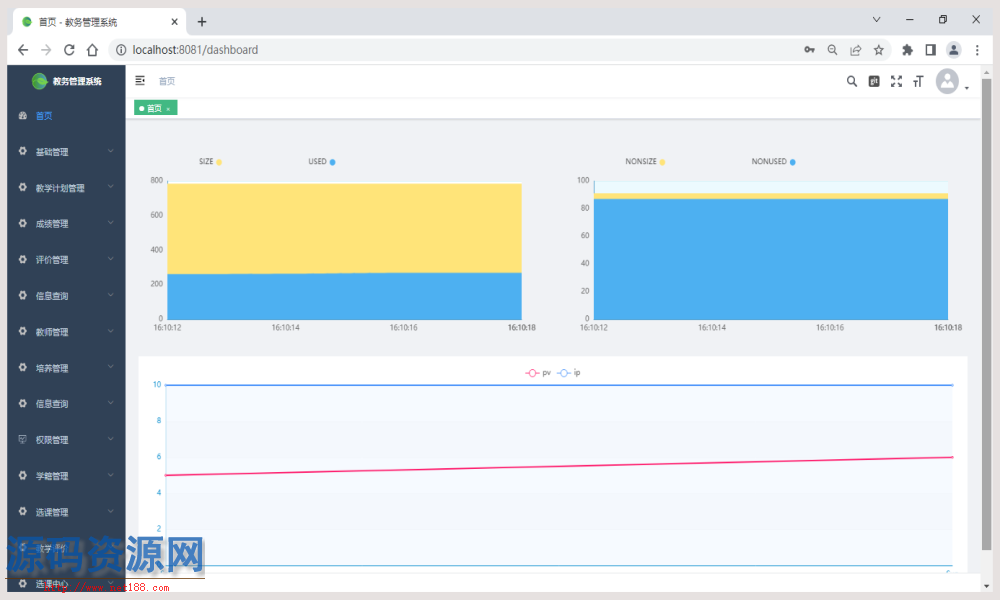1000x600 pixels.
Task: Close the 首页 tag with its x
Action: [168, 109]
